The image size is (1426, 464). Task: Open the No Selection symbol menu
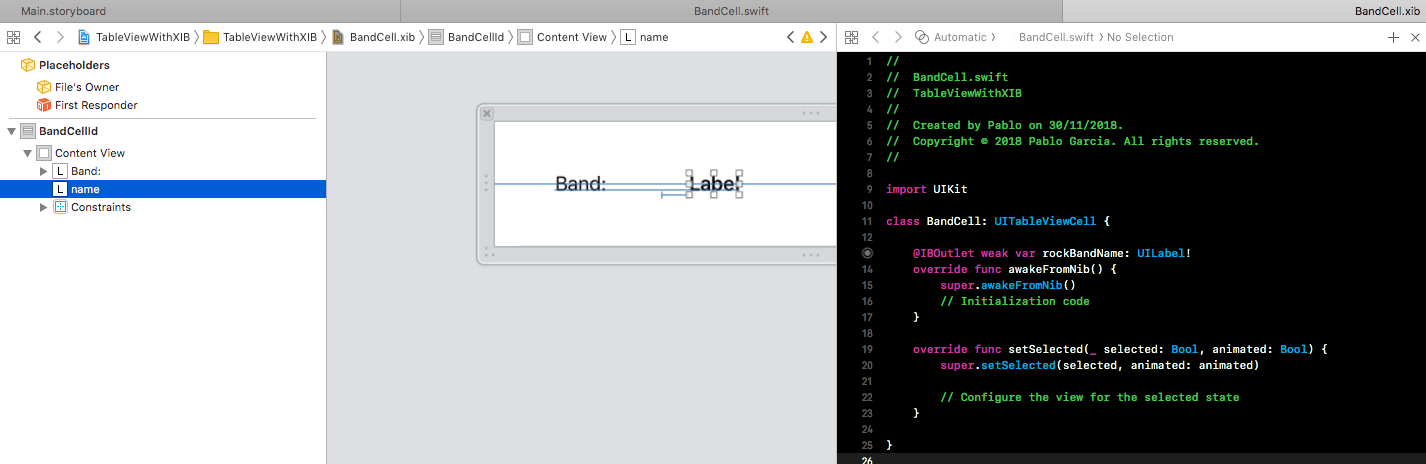1140,37
